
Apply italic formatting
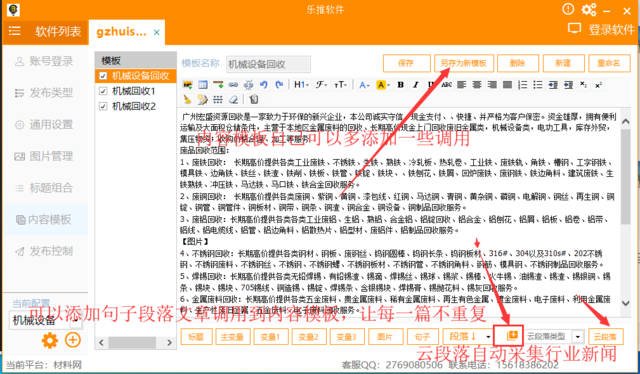tap(416, 85)
